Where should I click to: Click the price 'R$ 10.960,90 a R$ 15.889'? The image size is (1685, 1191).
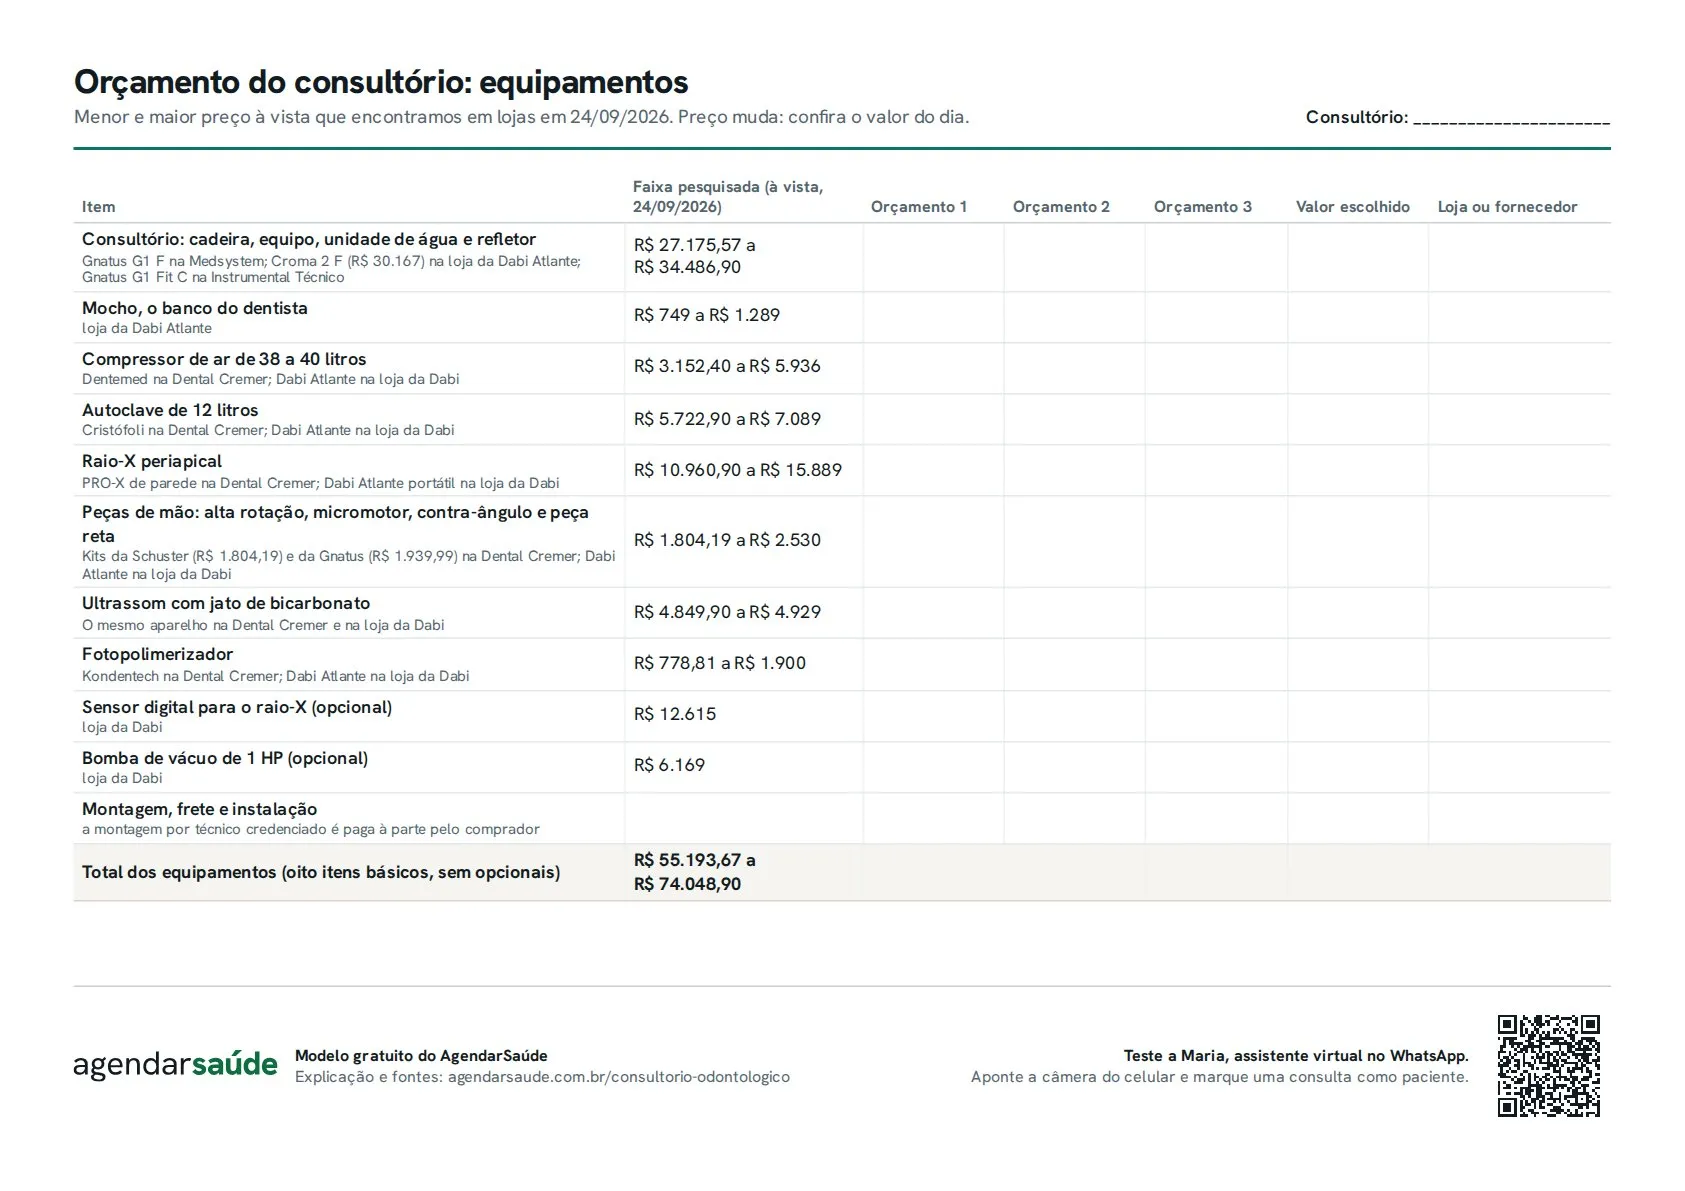(738, 470)
